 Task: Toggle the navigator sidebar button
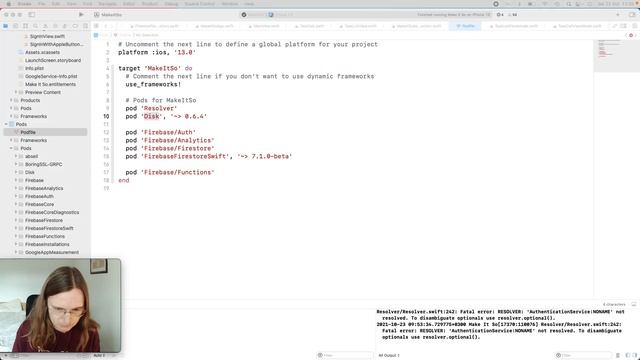click(31, 15)
